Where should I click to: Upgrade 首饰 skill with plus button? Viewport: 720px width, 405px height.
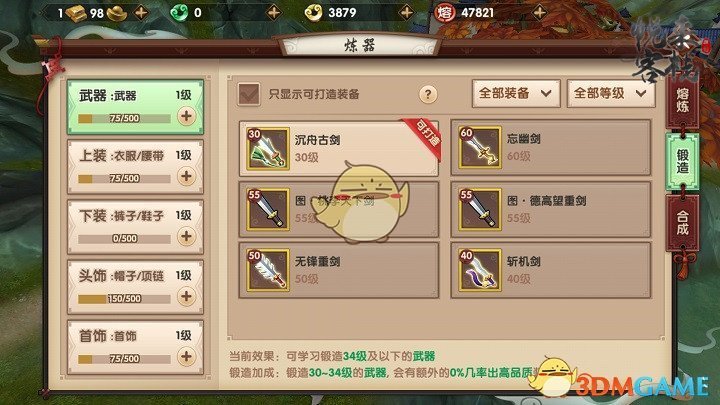[x=186, y=357]
